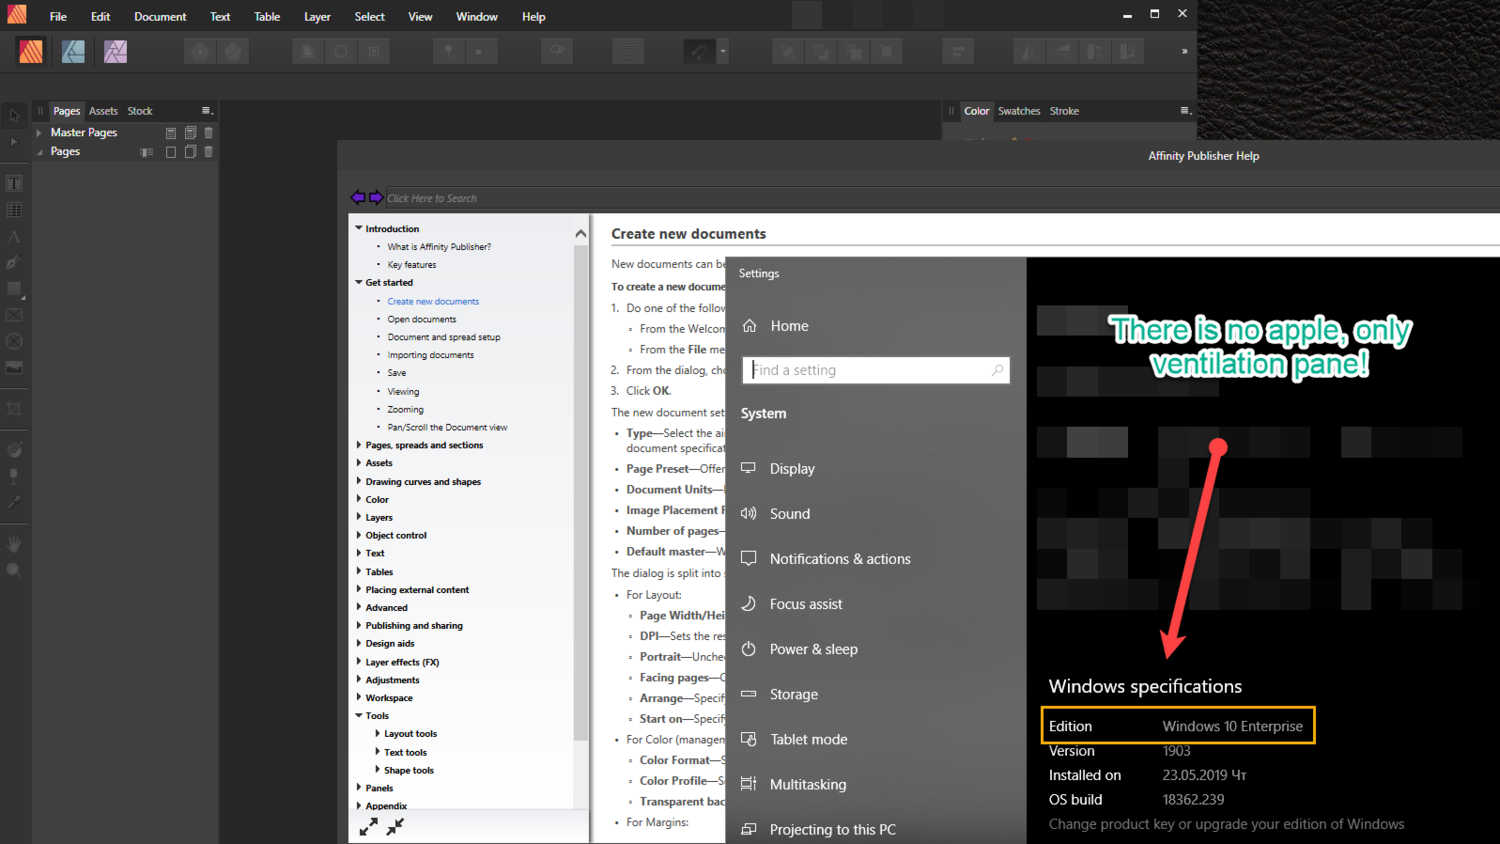Switch to the Swatches tab
Screen dimensions: 1500x844
(1019, 111)
